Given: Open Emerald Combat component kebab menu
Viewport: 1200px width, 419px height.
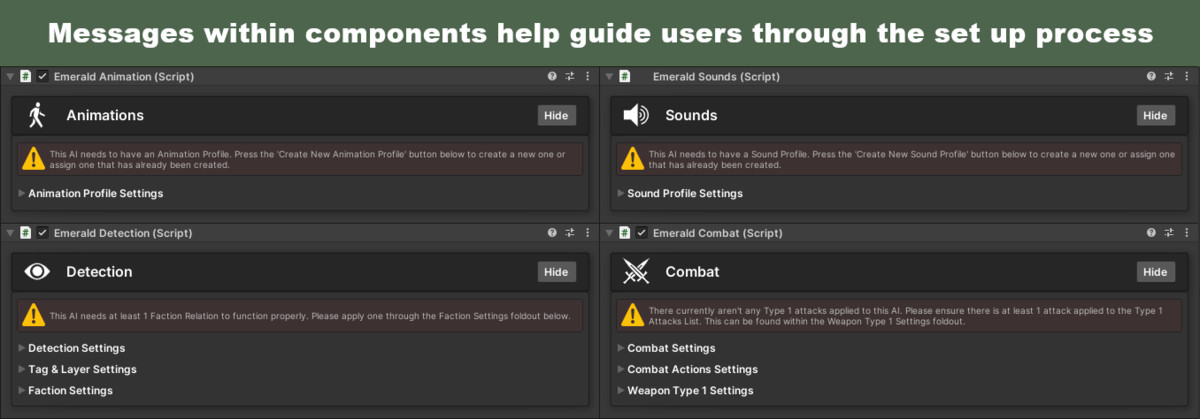Looking at the screenshot, I should 1186,233.
